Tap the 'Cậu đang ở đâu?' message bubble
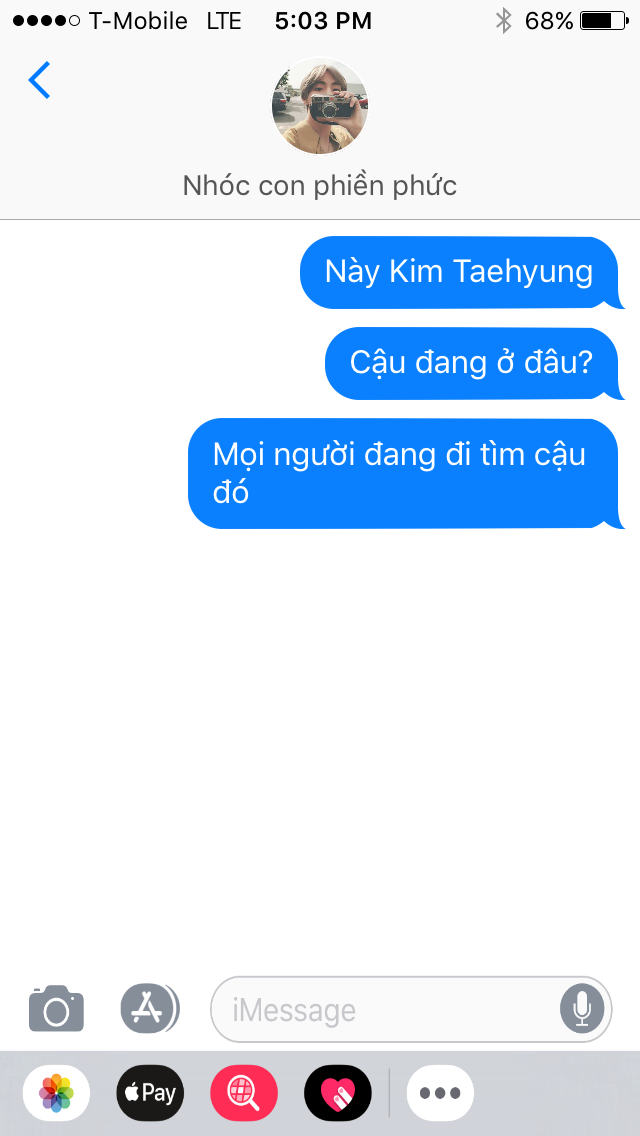 473,363
